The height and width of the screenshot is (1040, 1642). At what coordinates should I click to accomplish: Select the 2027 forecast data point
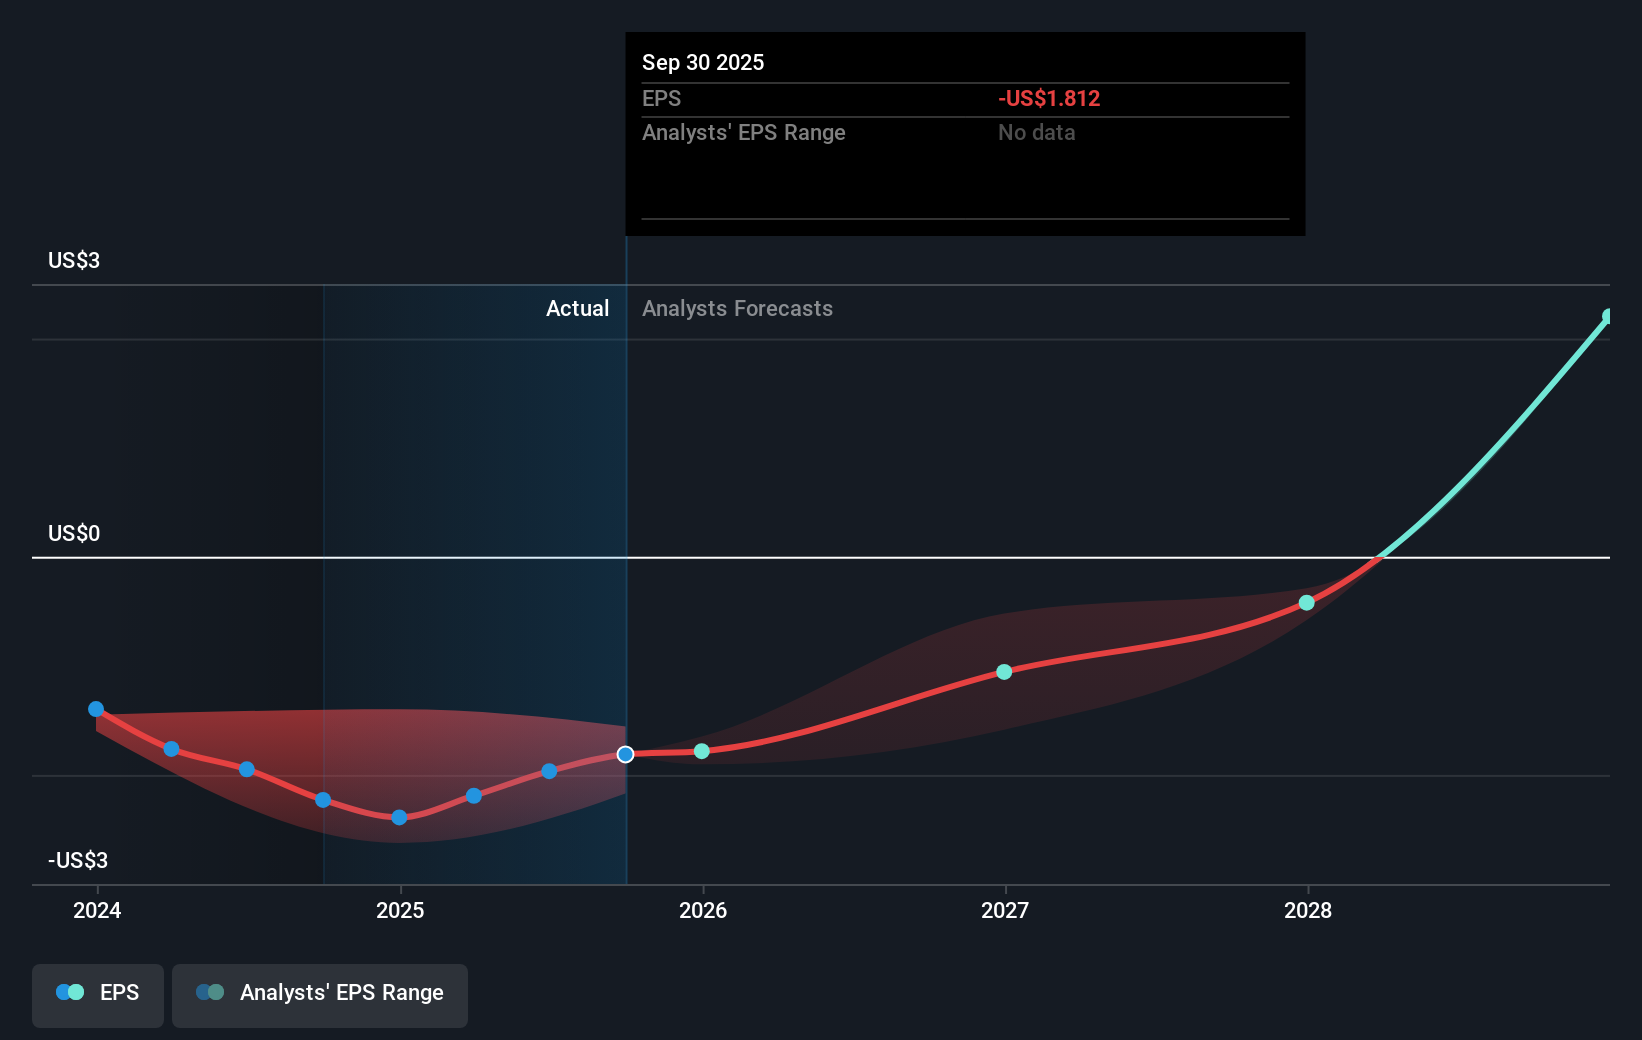[x=1004, y=672]
